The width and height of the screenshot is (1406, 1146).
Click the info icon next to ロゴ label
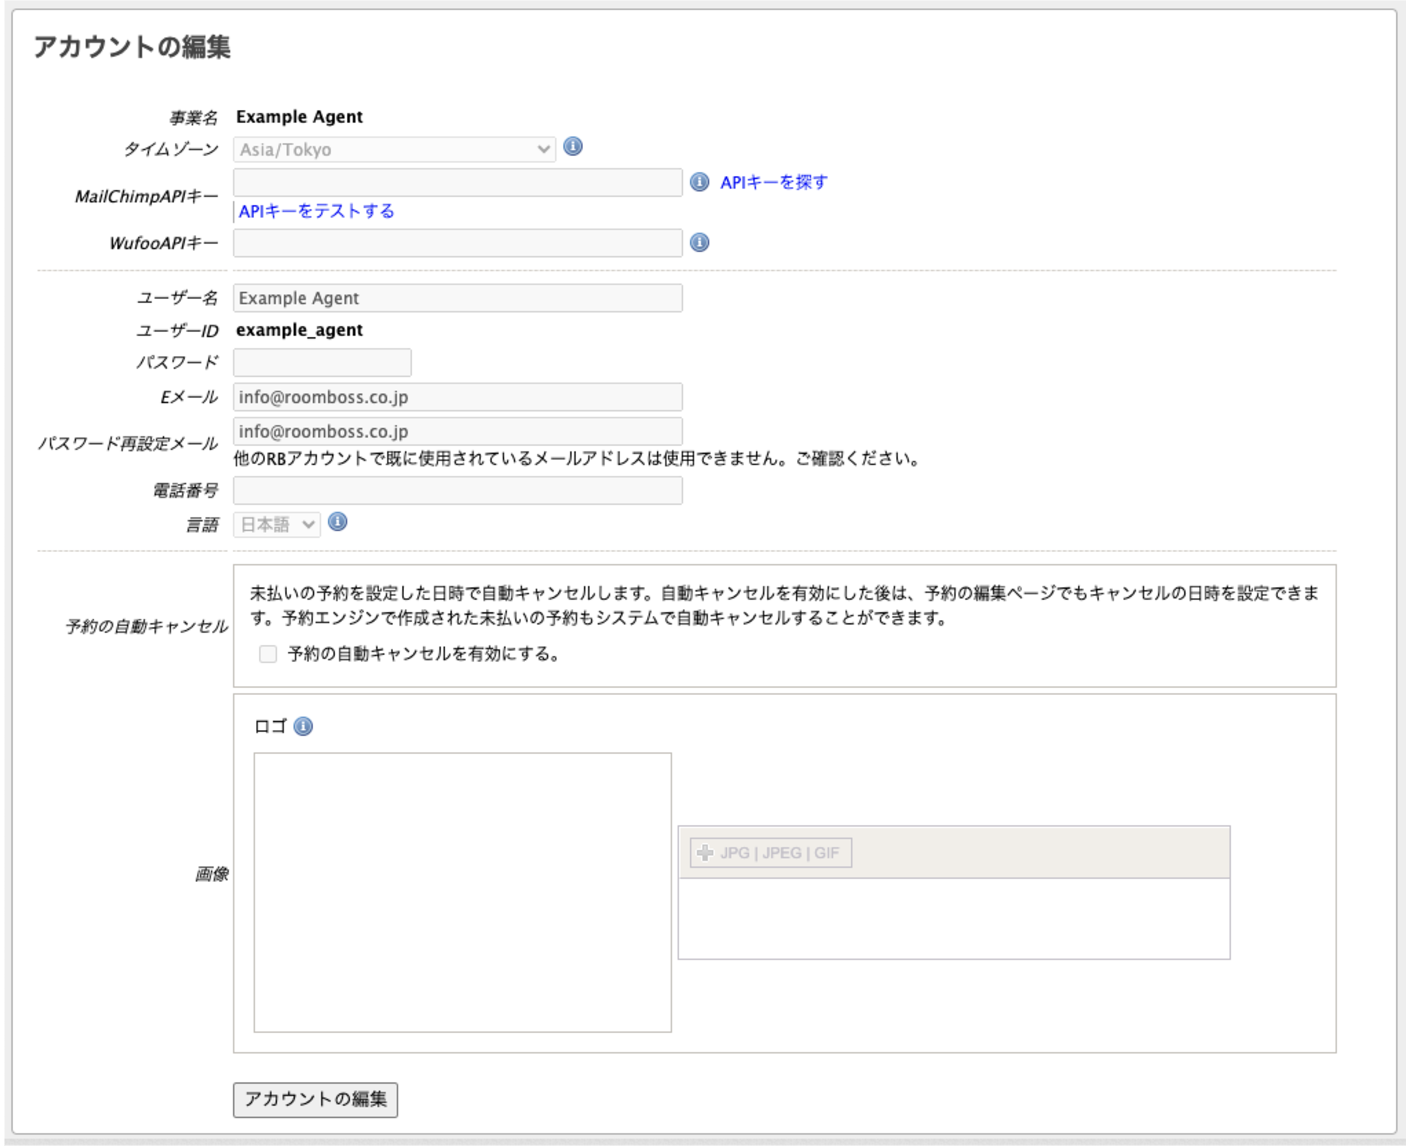tap(304, 726)
